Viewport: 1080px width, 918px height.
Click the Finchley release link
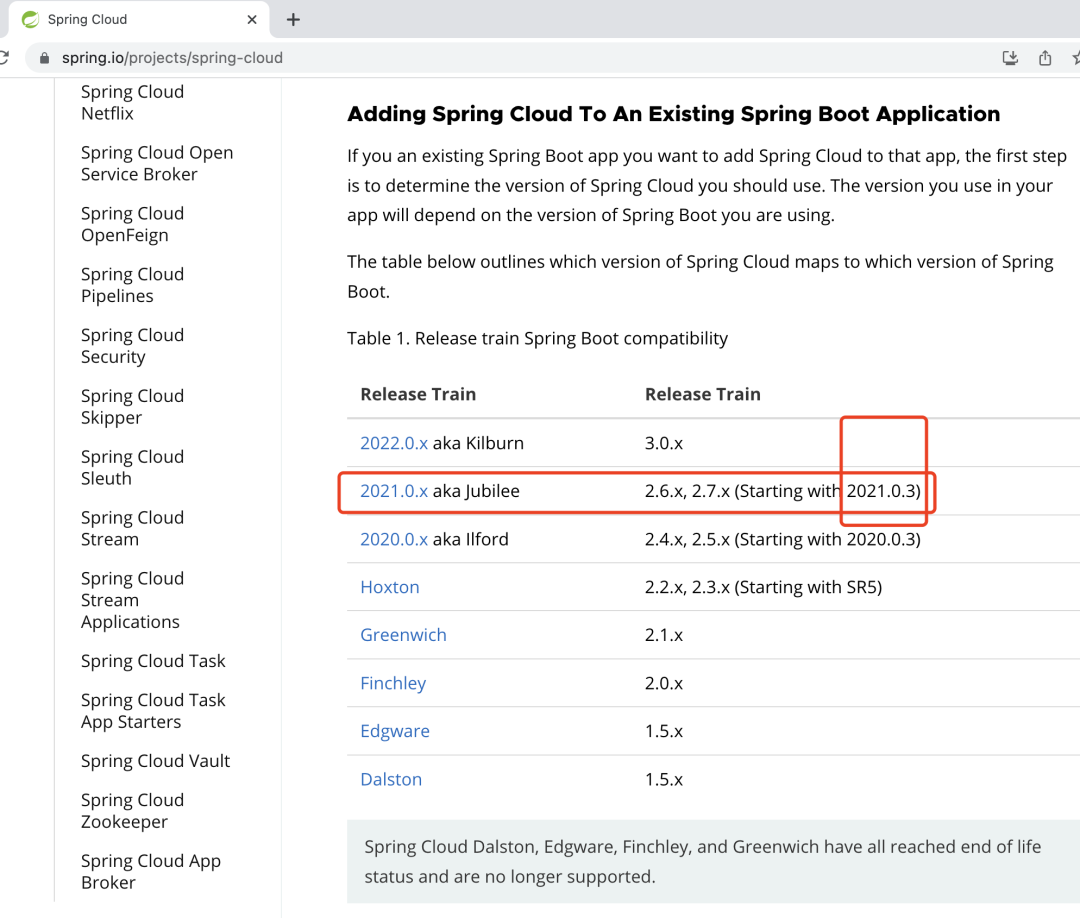tap(393, 683)
